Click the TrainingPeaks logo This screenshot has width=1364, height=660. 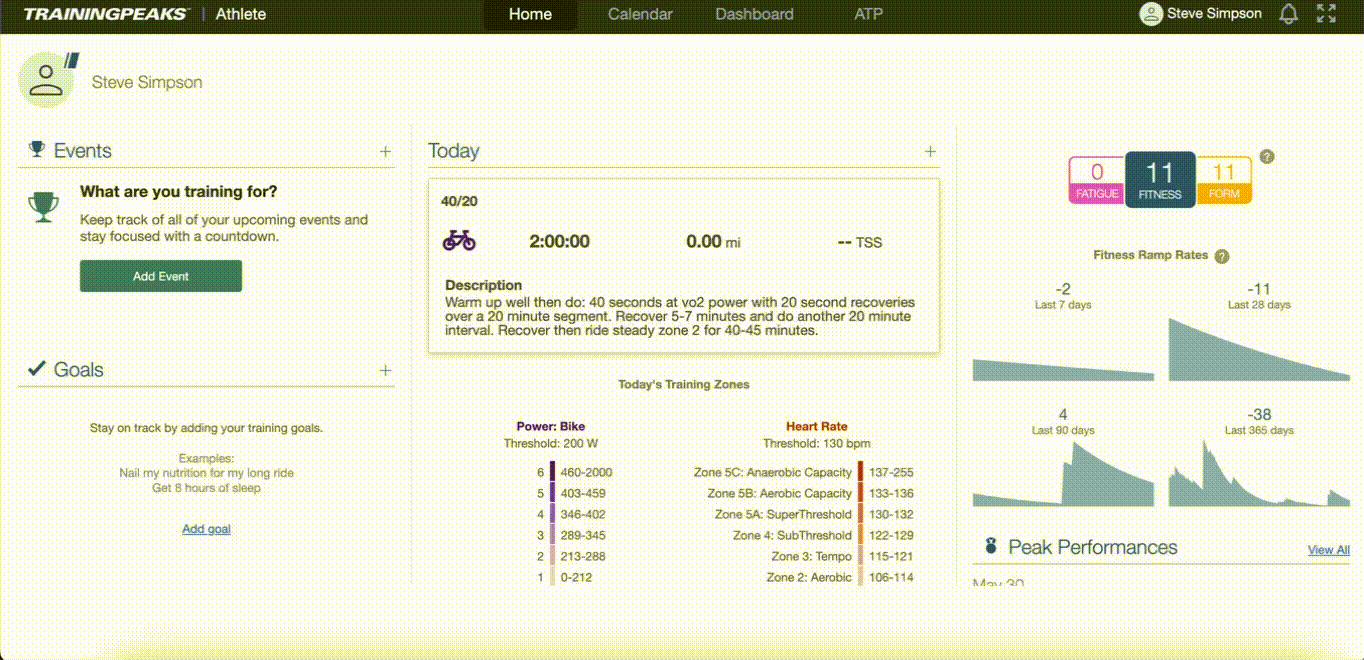coord(105,14)
